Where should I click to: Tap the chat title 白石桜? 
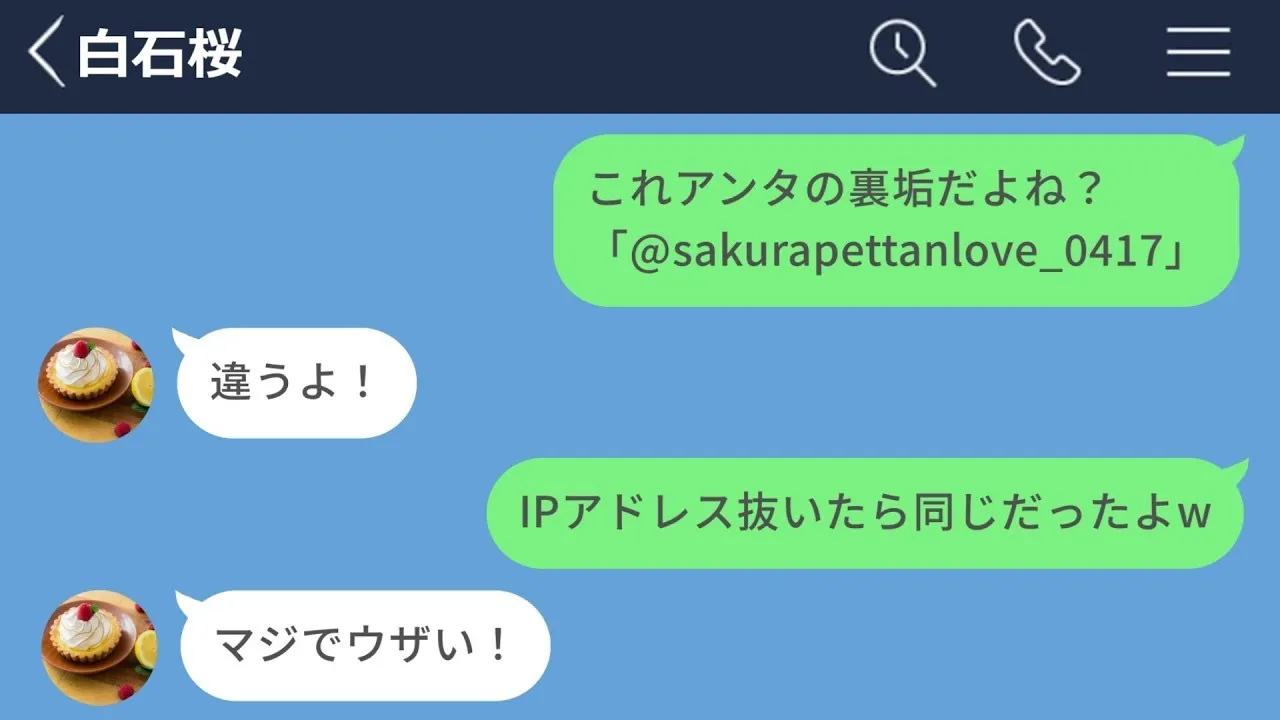(160, 55)
